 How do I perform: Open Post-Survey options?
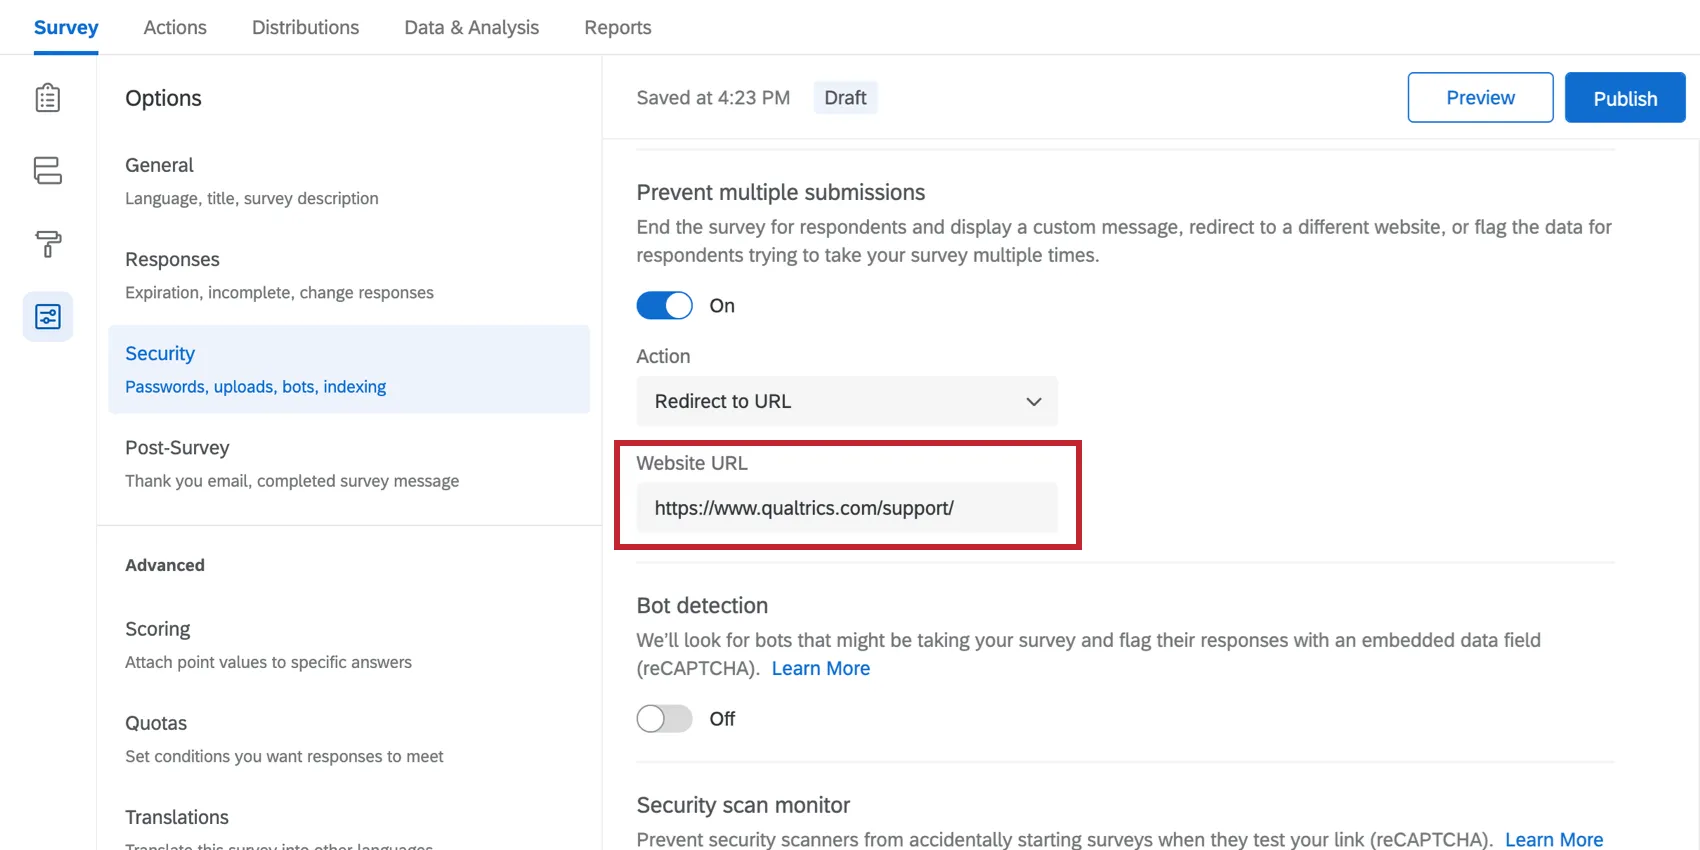[x=177, y=448]
